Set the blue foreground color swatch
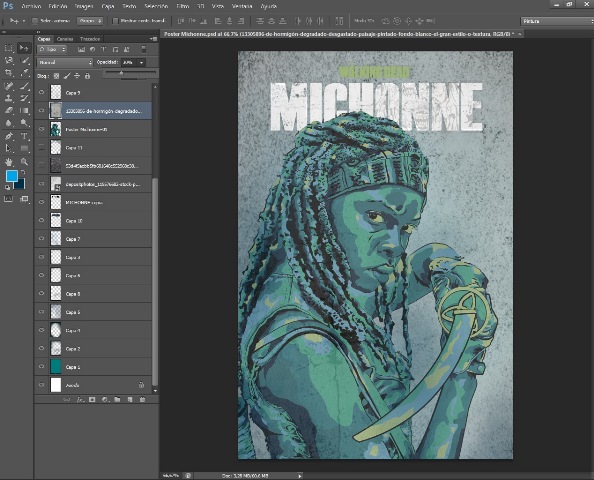This screenshot has width=594, height=480. click(x=11, y=175)
